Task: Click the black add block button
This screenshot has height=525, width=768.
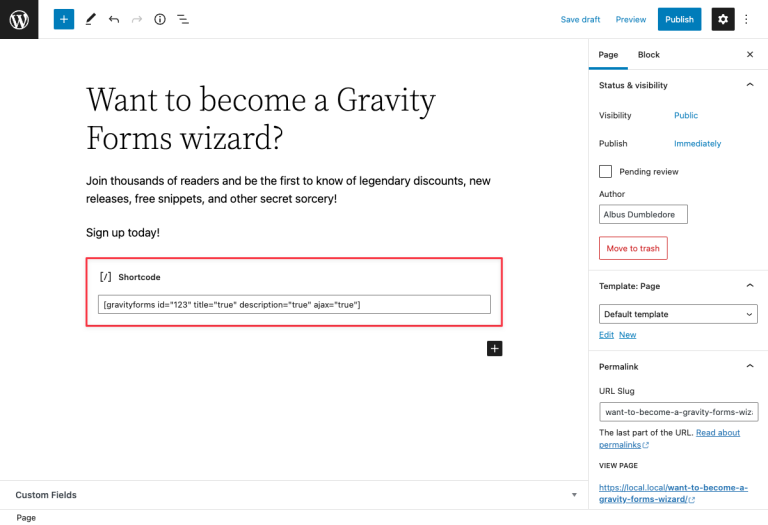Action: pyautogui.click(x=494, y=348)
